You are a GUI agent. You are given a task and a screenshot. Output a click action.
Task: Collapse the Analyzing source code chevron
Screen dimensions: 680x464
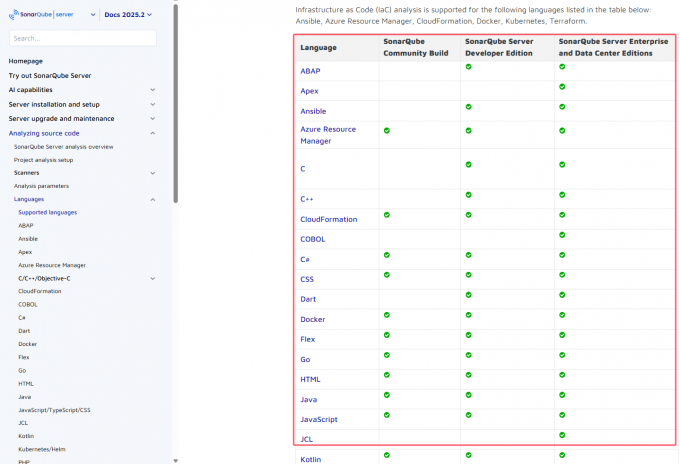[153, 133]
